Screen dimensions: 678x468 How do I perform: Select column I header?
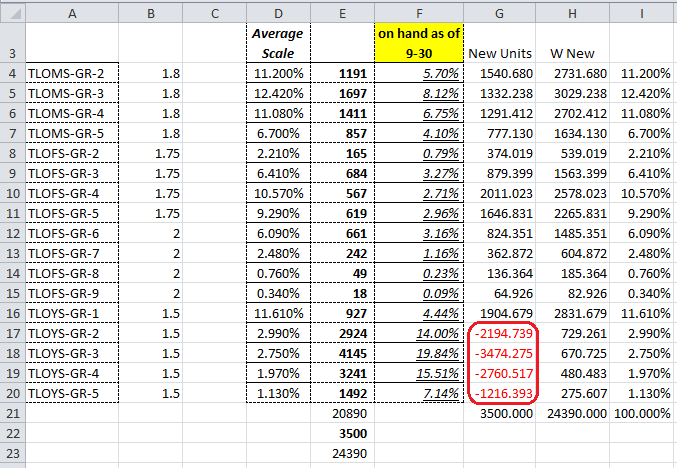tap(642, 14)
